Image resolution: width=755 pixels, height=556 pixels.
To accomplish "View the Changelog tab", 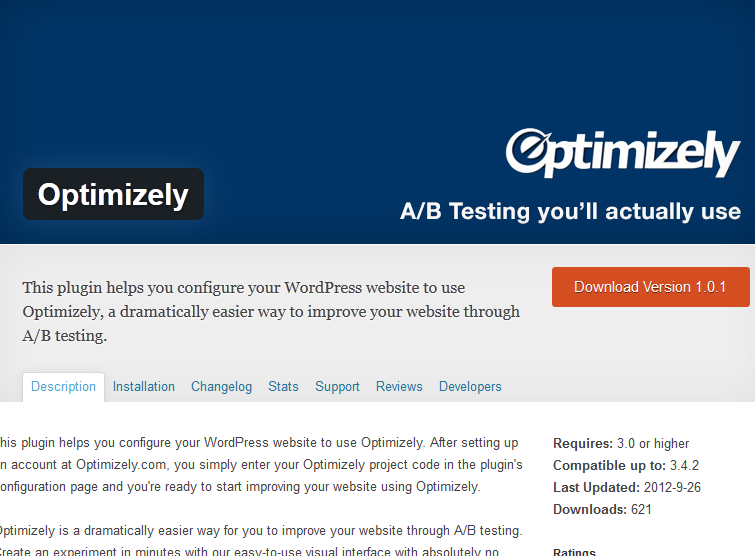I will (x=221, y=387).
